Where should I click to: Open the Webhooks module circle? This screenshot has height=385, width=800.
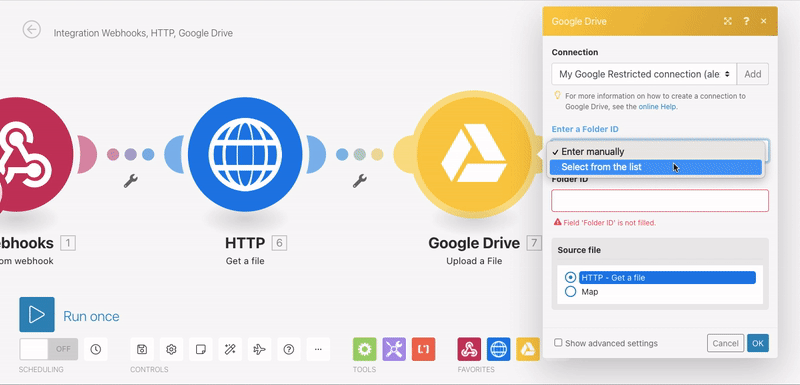click(31, 155)
